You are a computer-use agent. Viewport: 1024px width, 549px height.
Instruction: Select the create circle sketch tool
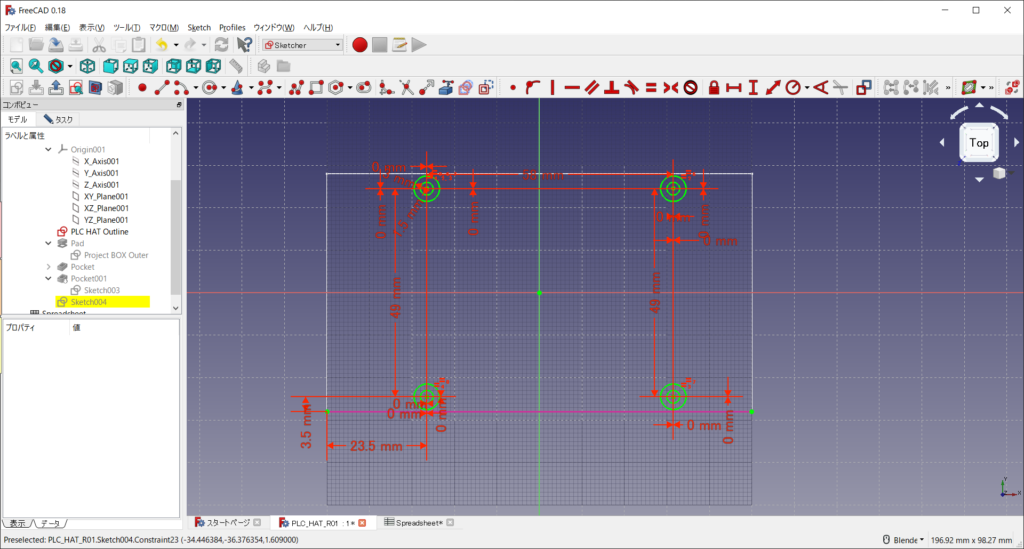tap(211, 88)
